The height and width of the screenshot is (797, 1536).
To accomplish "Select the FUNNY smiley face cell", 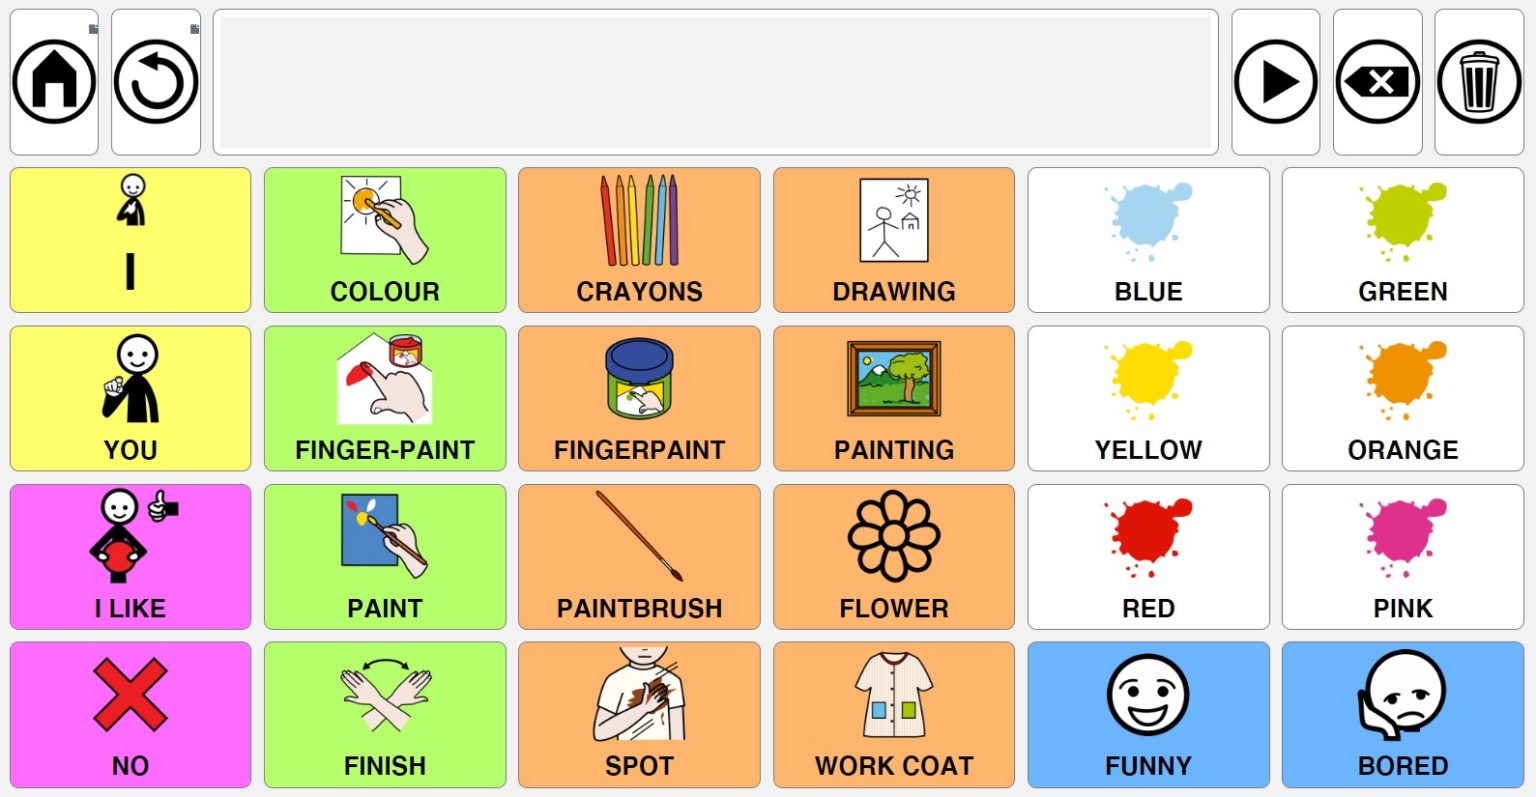I will tap(1148, 715).
